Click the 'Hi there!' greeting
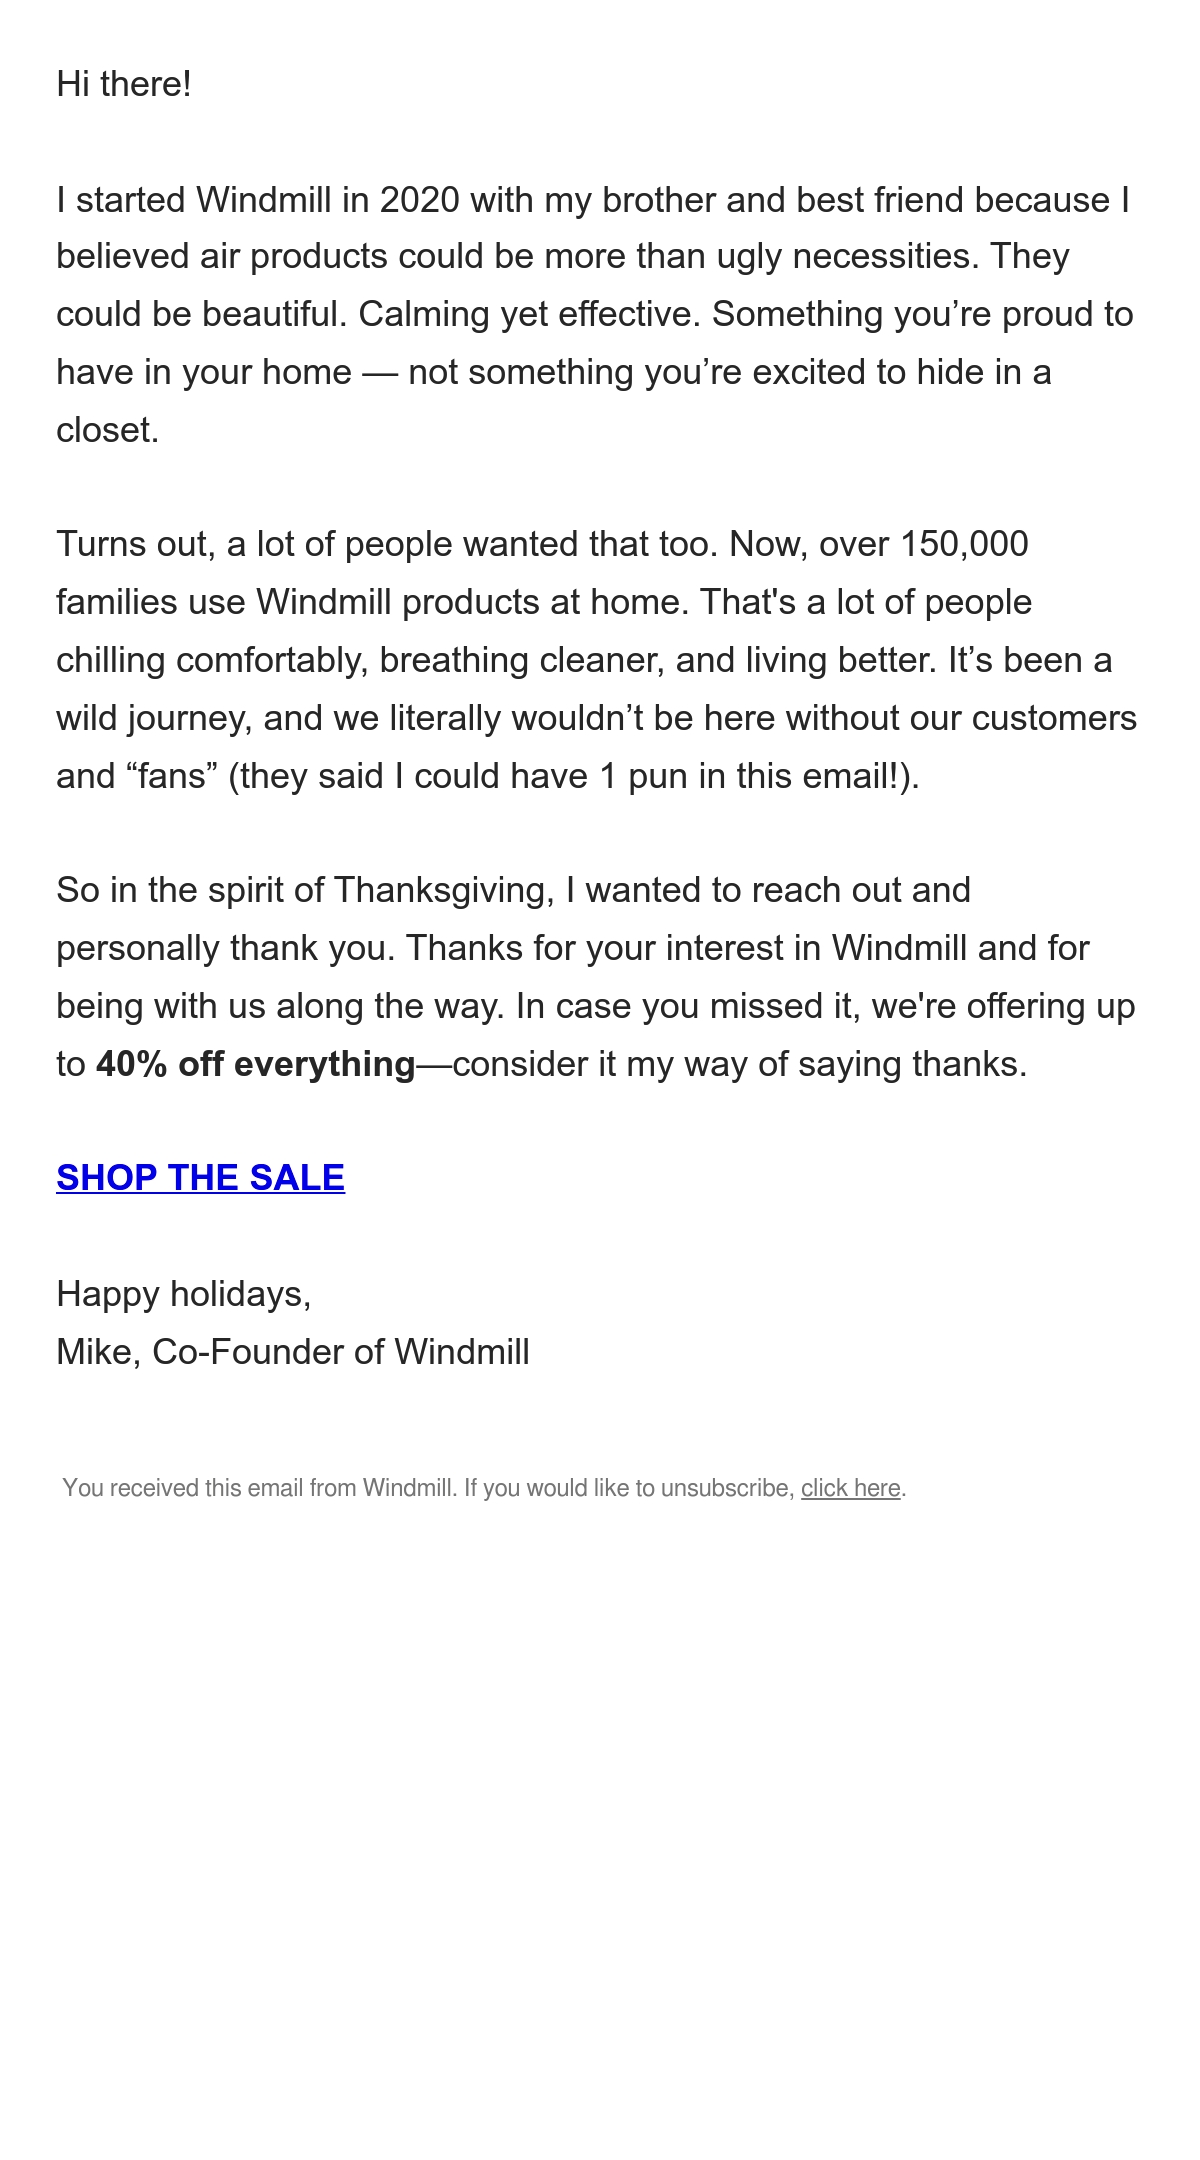The image size is (1200, 2160). point(124,84)
